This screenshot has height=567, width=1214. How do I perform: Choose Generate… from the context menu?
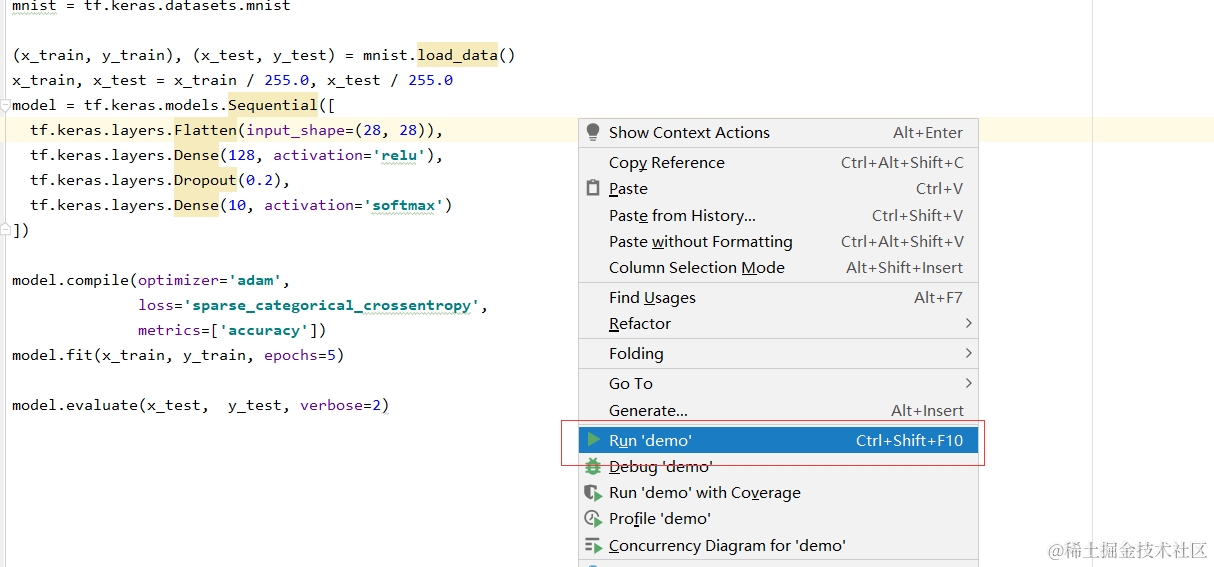tap(778, 410)
